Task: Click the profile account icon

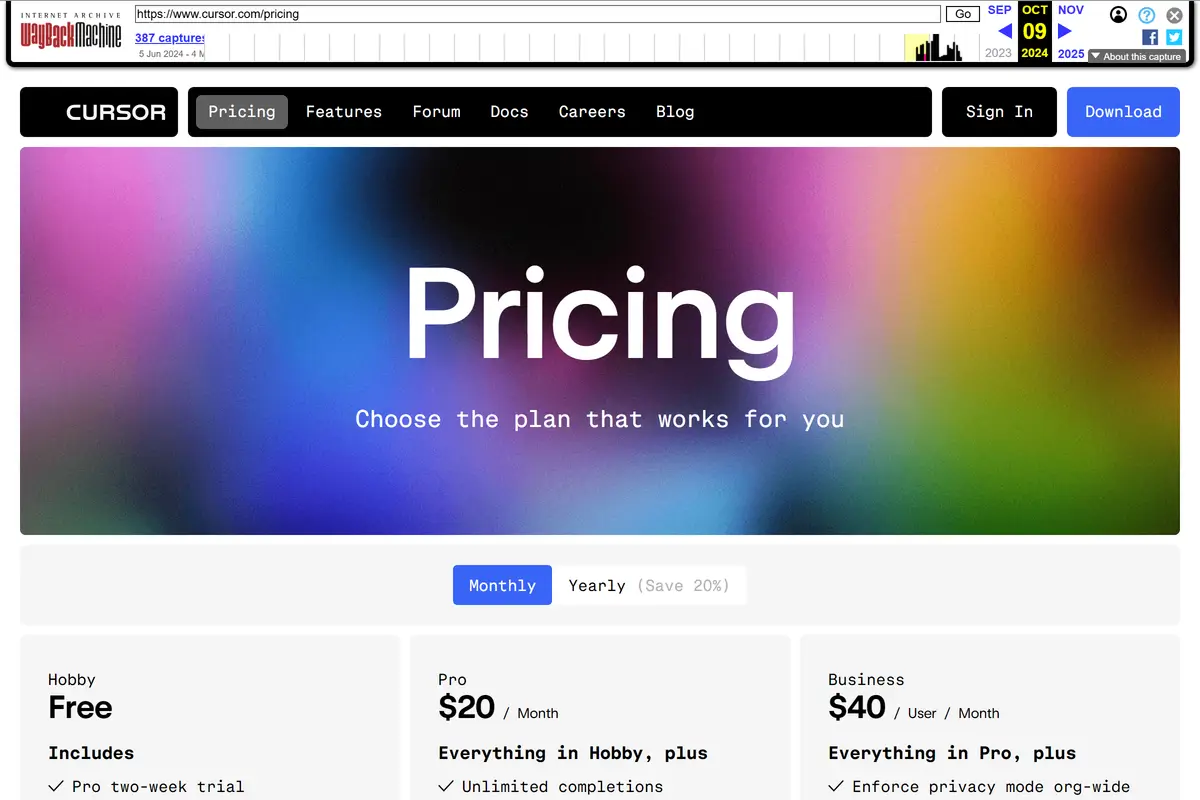Action: click(x=1119, y=15)
